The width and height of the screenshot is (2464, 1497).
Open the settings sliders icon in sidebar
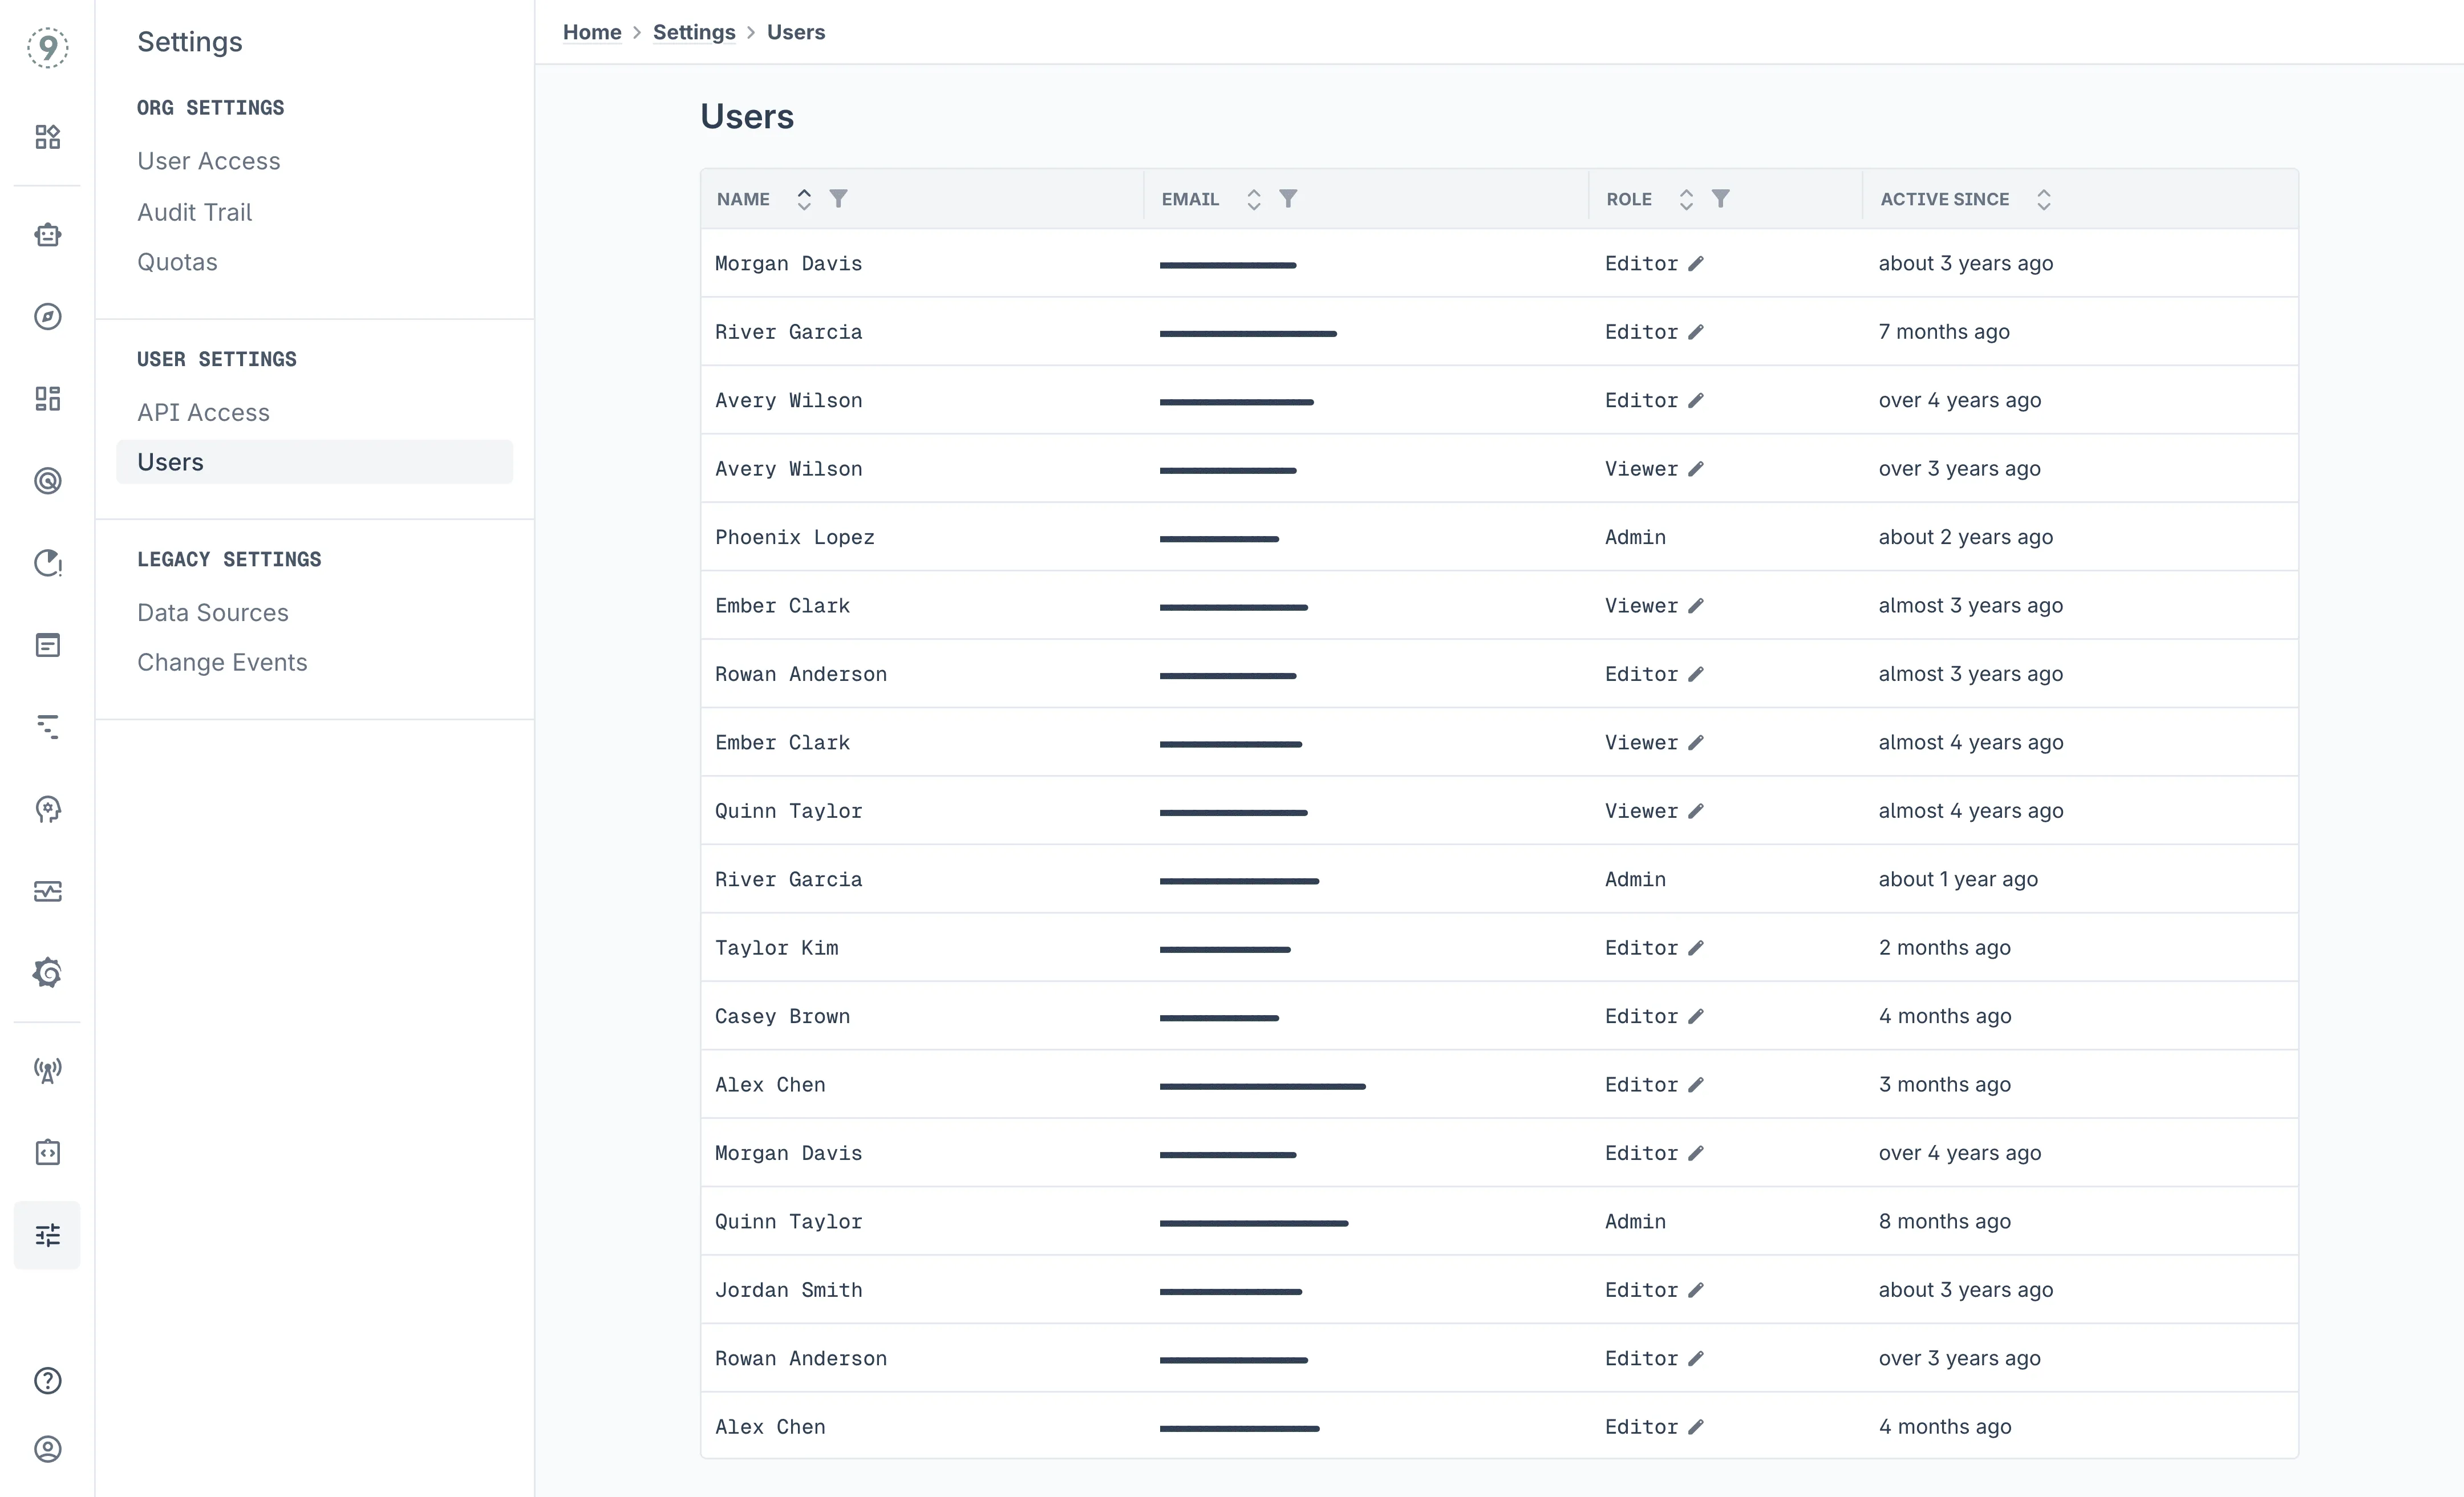[x=47, y=1235]
